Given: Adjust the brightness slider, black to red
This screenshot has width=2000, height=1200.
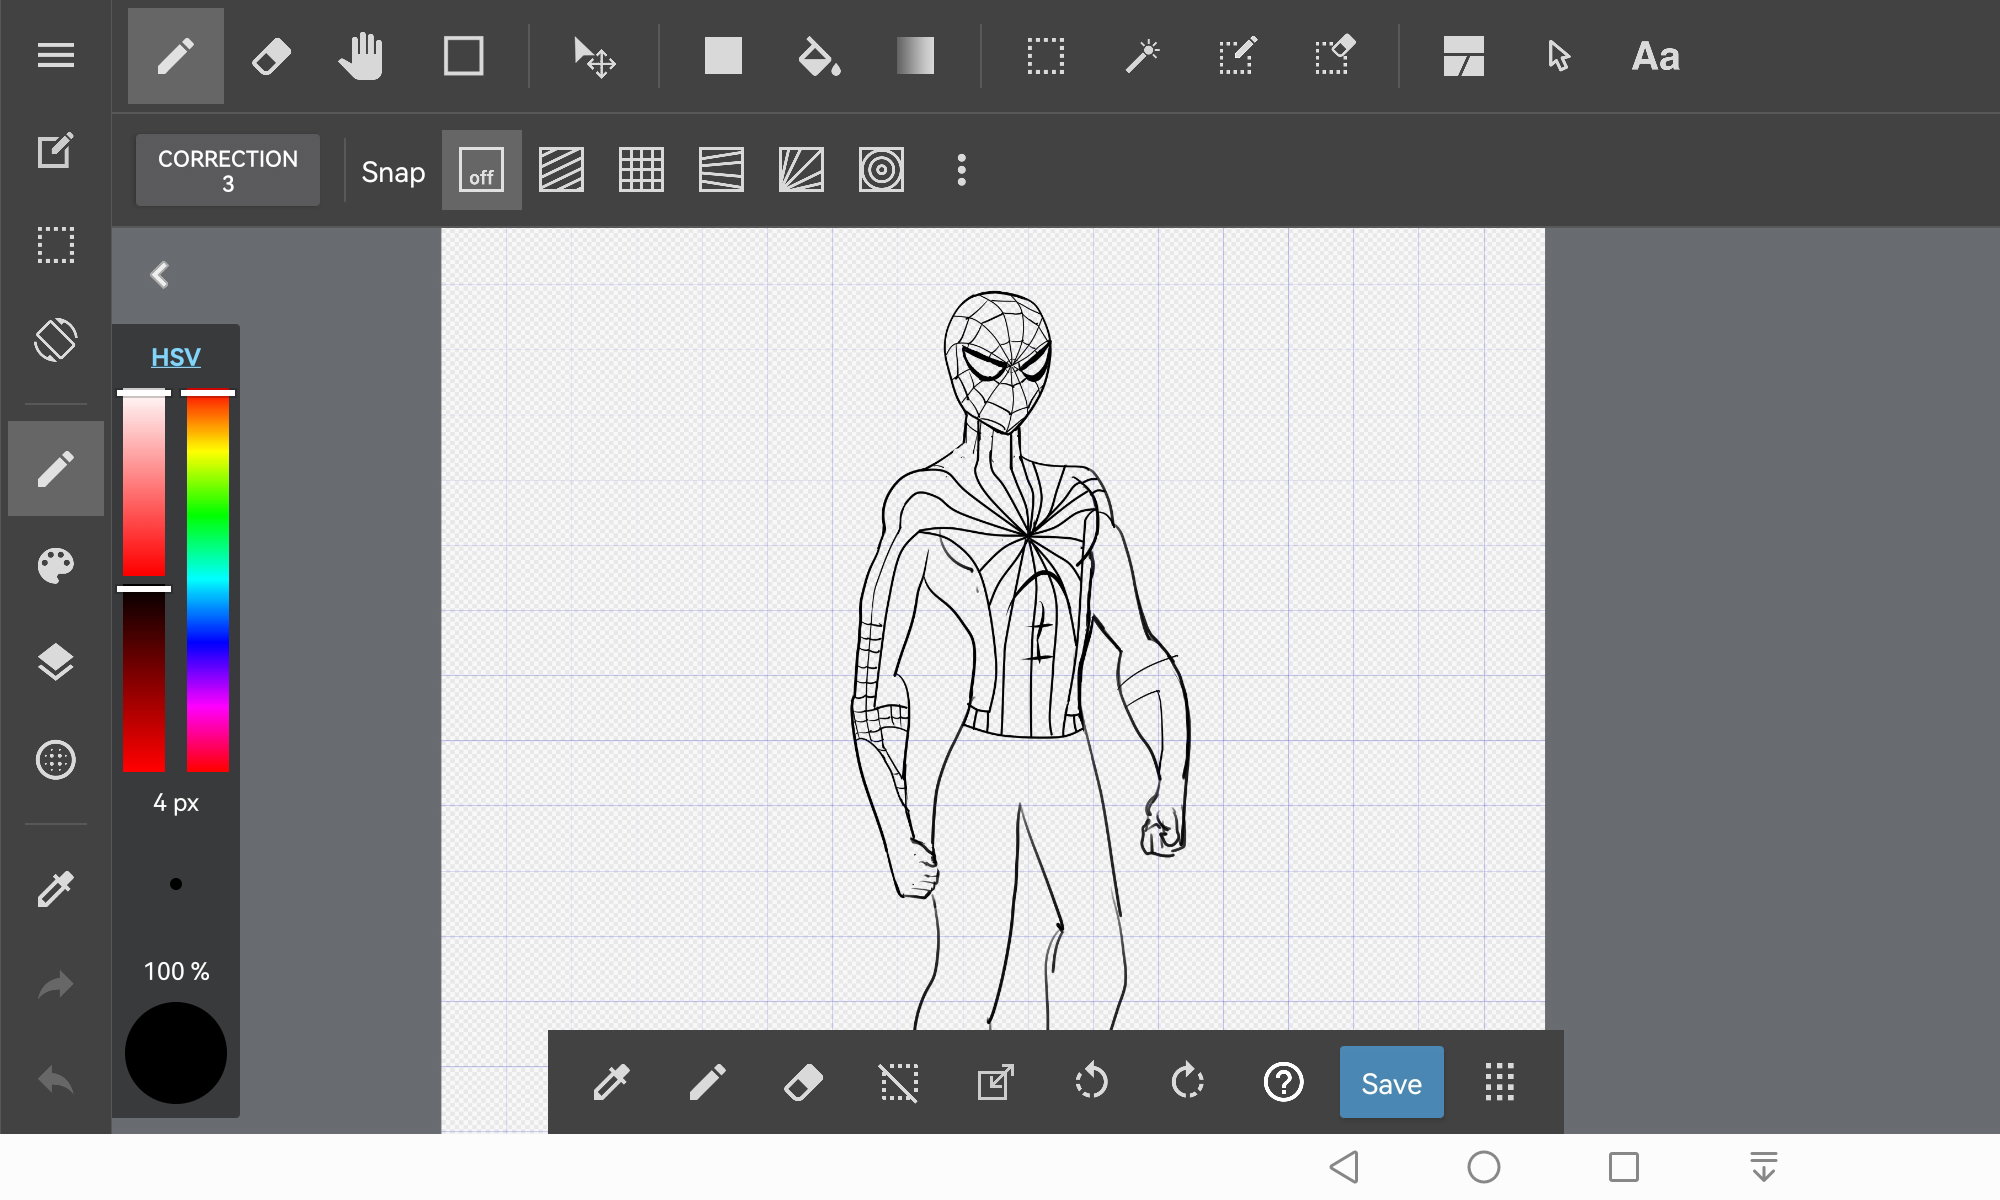Looking at the screenshot, I should tap(144, 681).
